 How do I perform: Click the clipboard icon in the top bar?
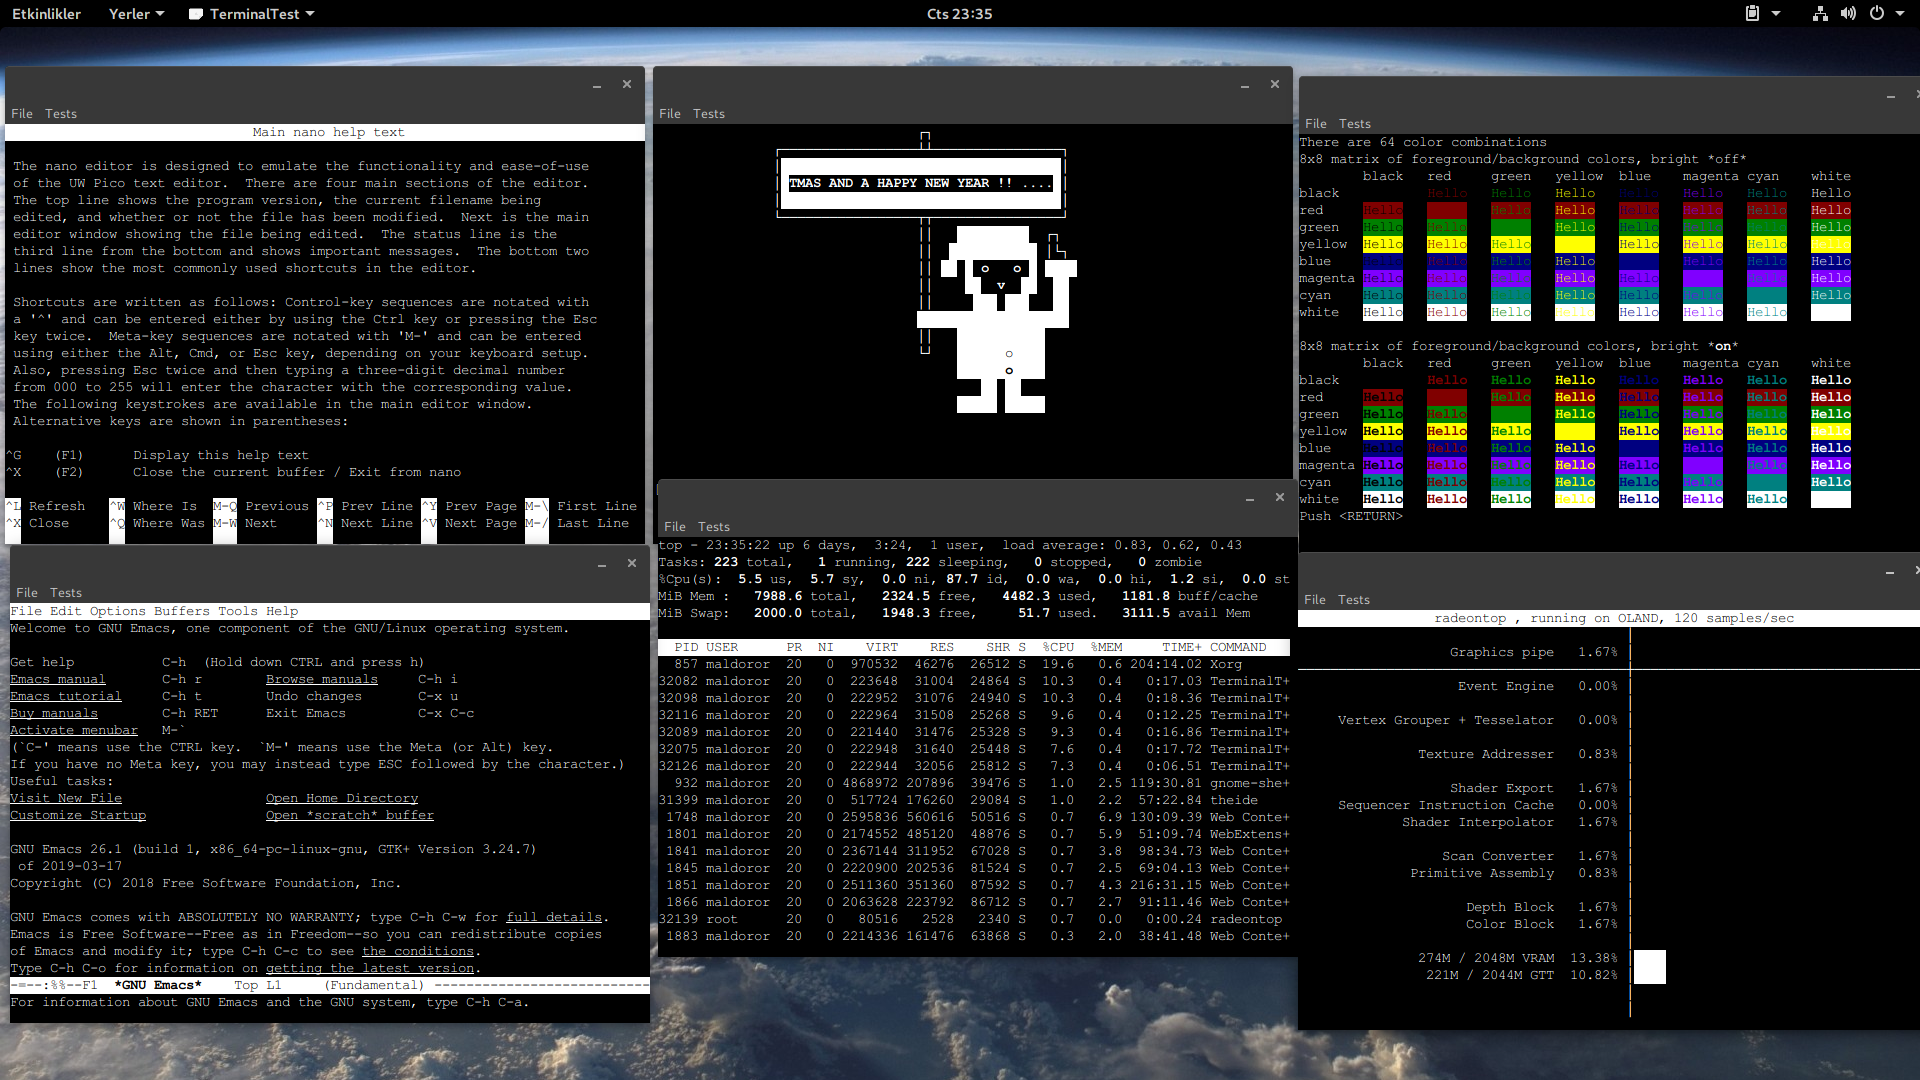click(1752, 13)
